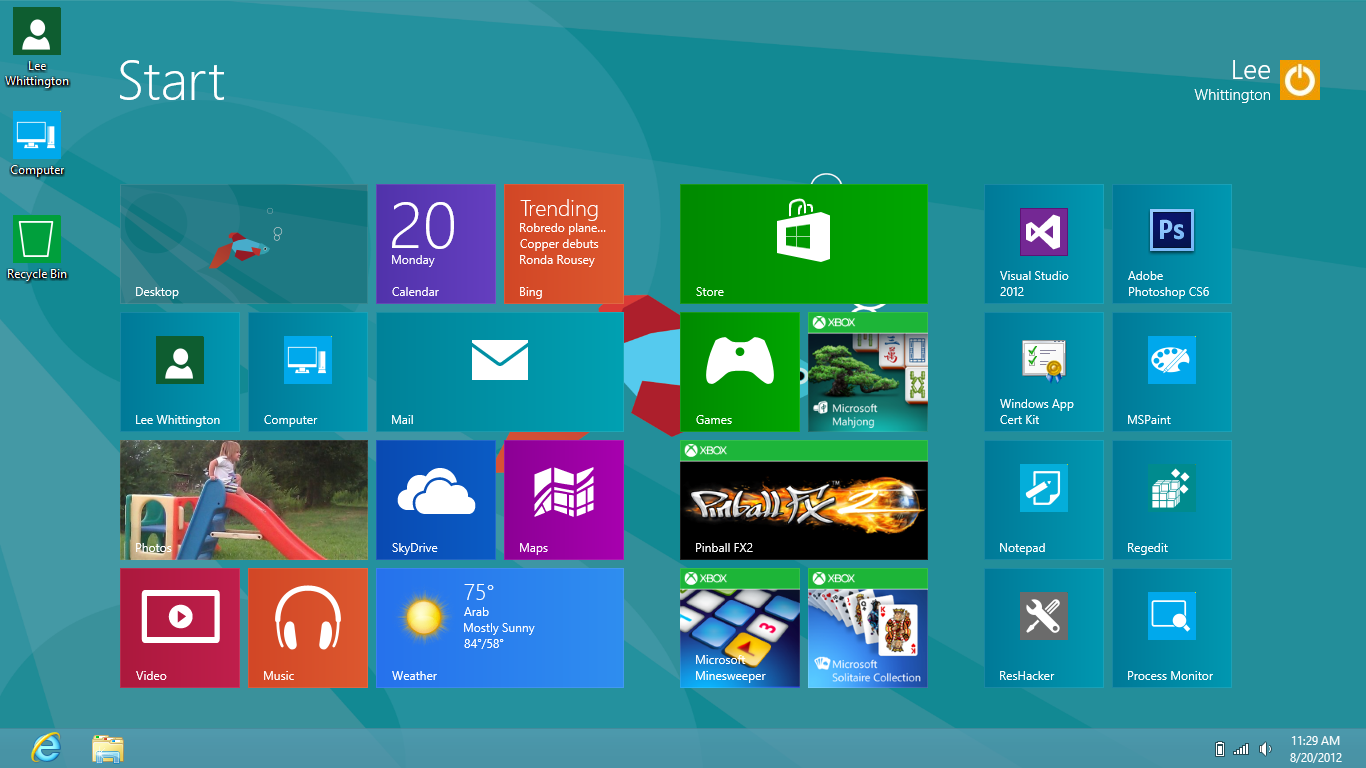Click the Lee Whittington user name
Image resolution: width=1366 pixels, height=768 pixels.
1232,81
